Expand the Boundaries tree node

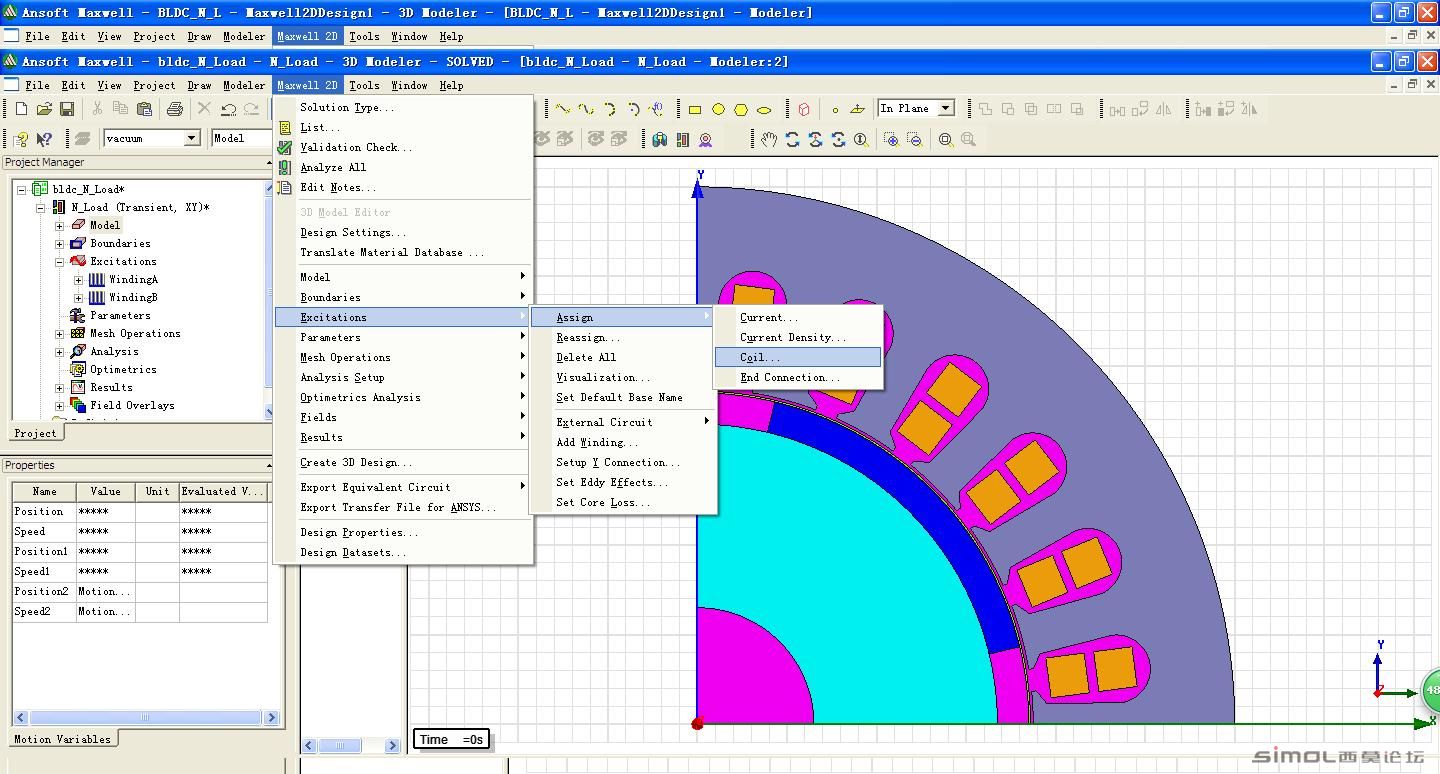[59, 243]
